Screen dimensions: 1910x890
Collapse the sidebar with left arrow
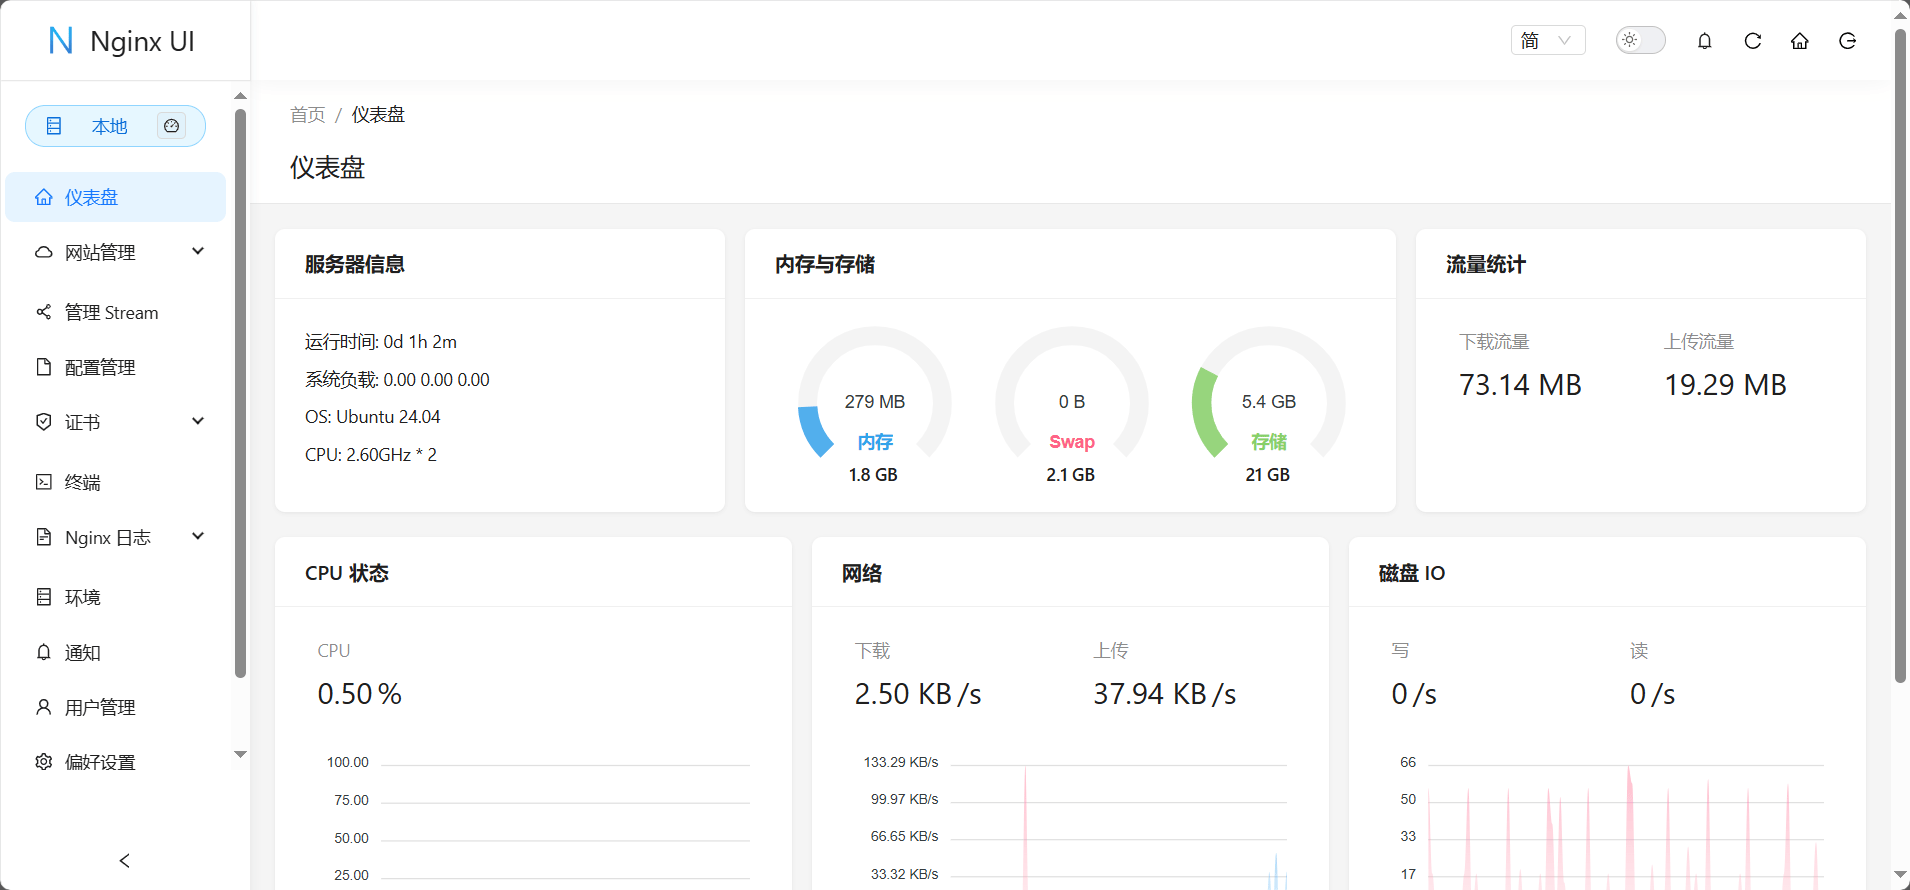tap(125, 860)
